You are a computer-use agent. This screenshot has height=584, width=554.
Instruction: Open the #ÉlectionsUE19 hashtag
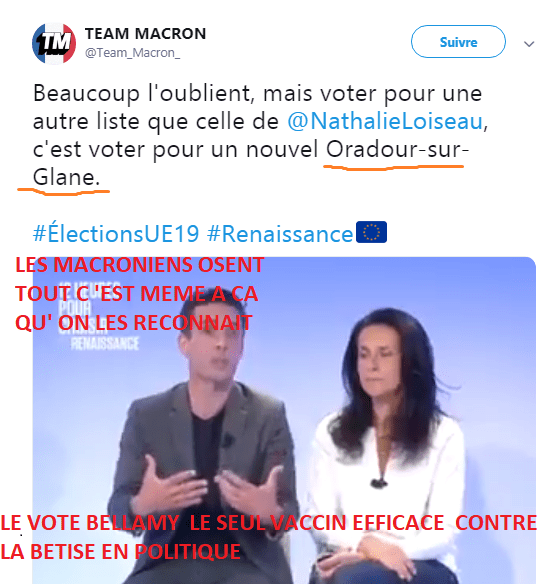click(x=116, y=234)
